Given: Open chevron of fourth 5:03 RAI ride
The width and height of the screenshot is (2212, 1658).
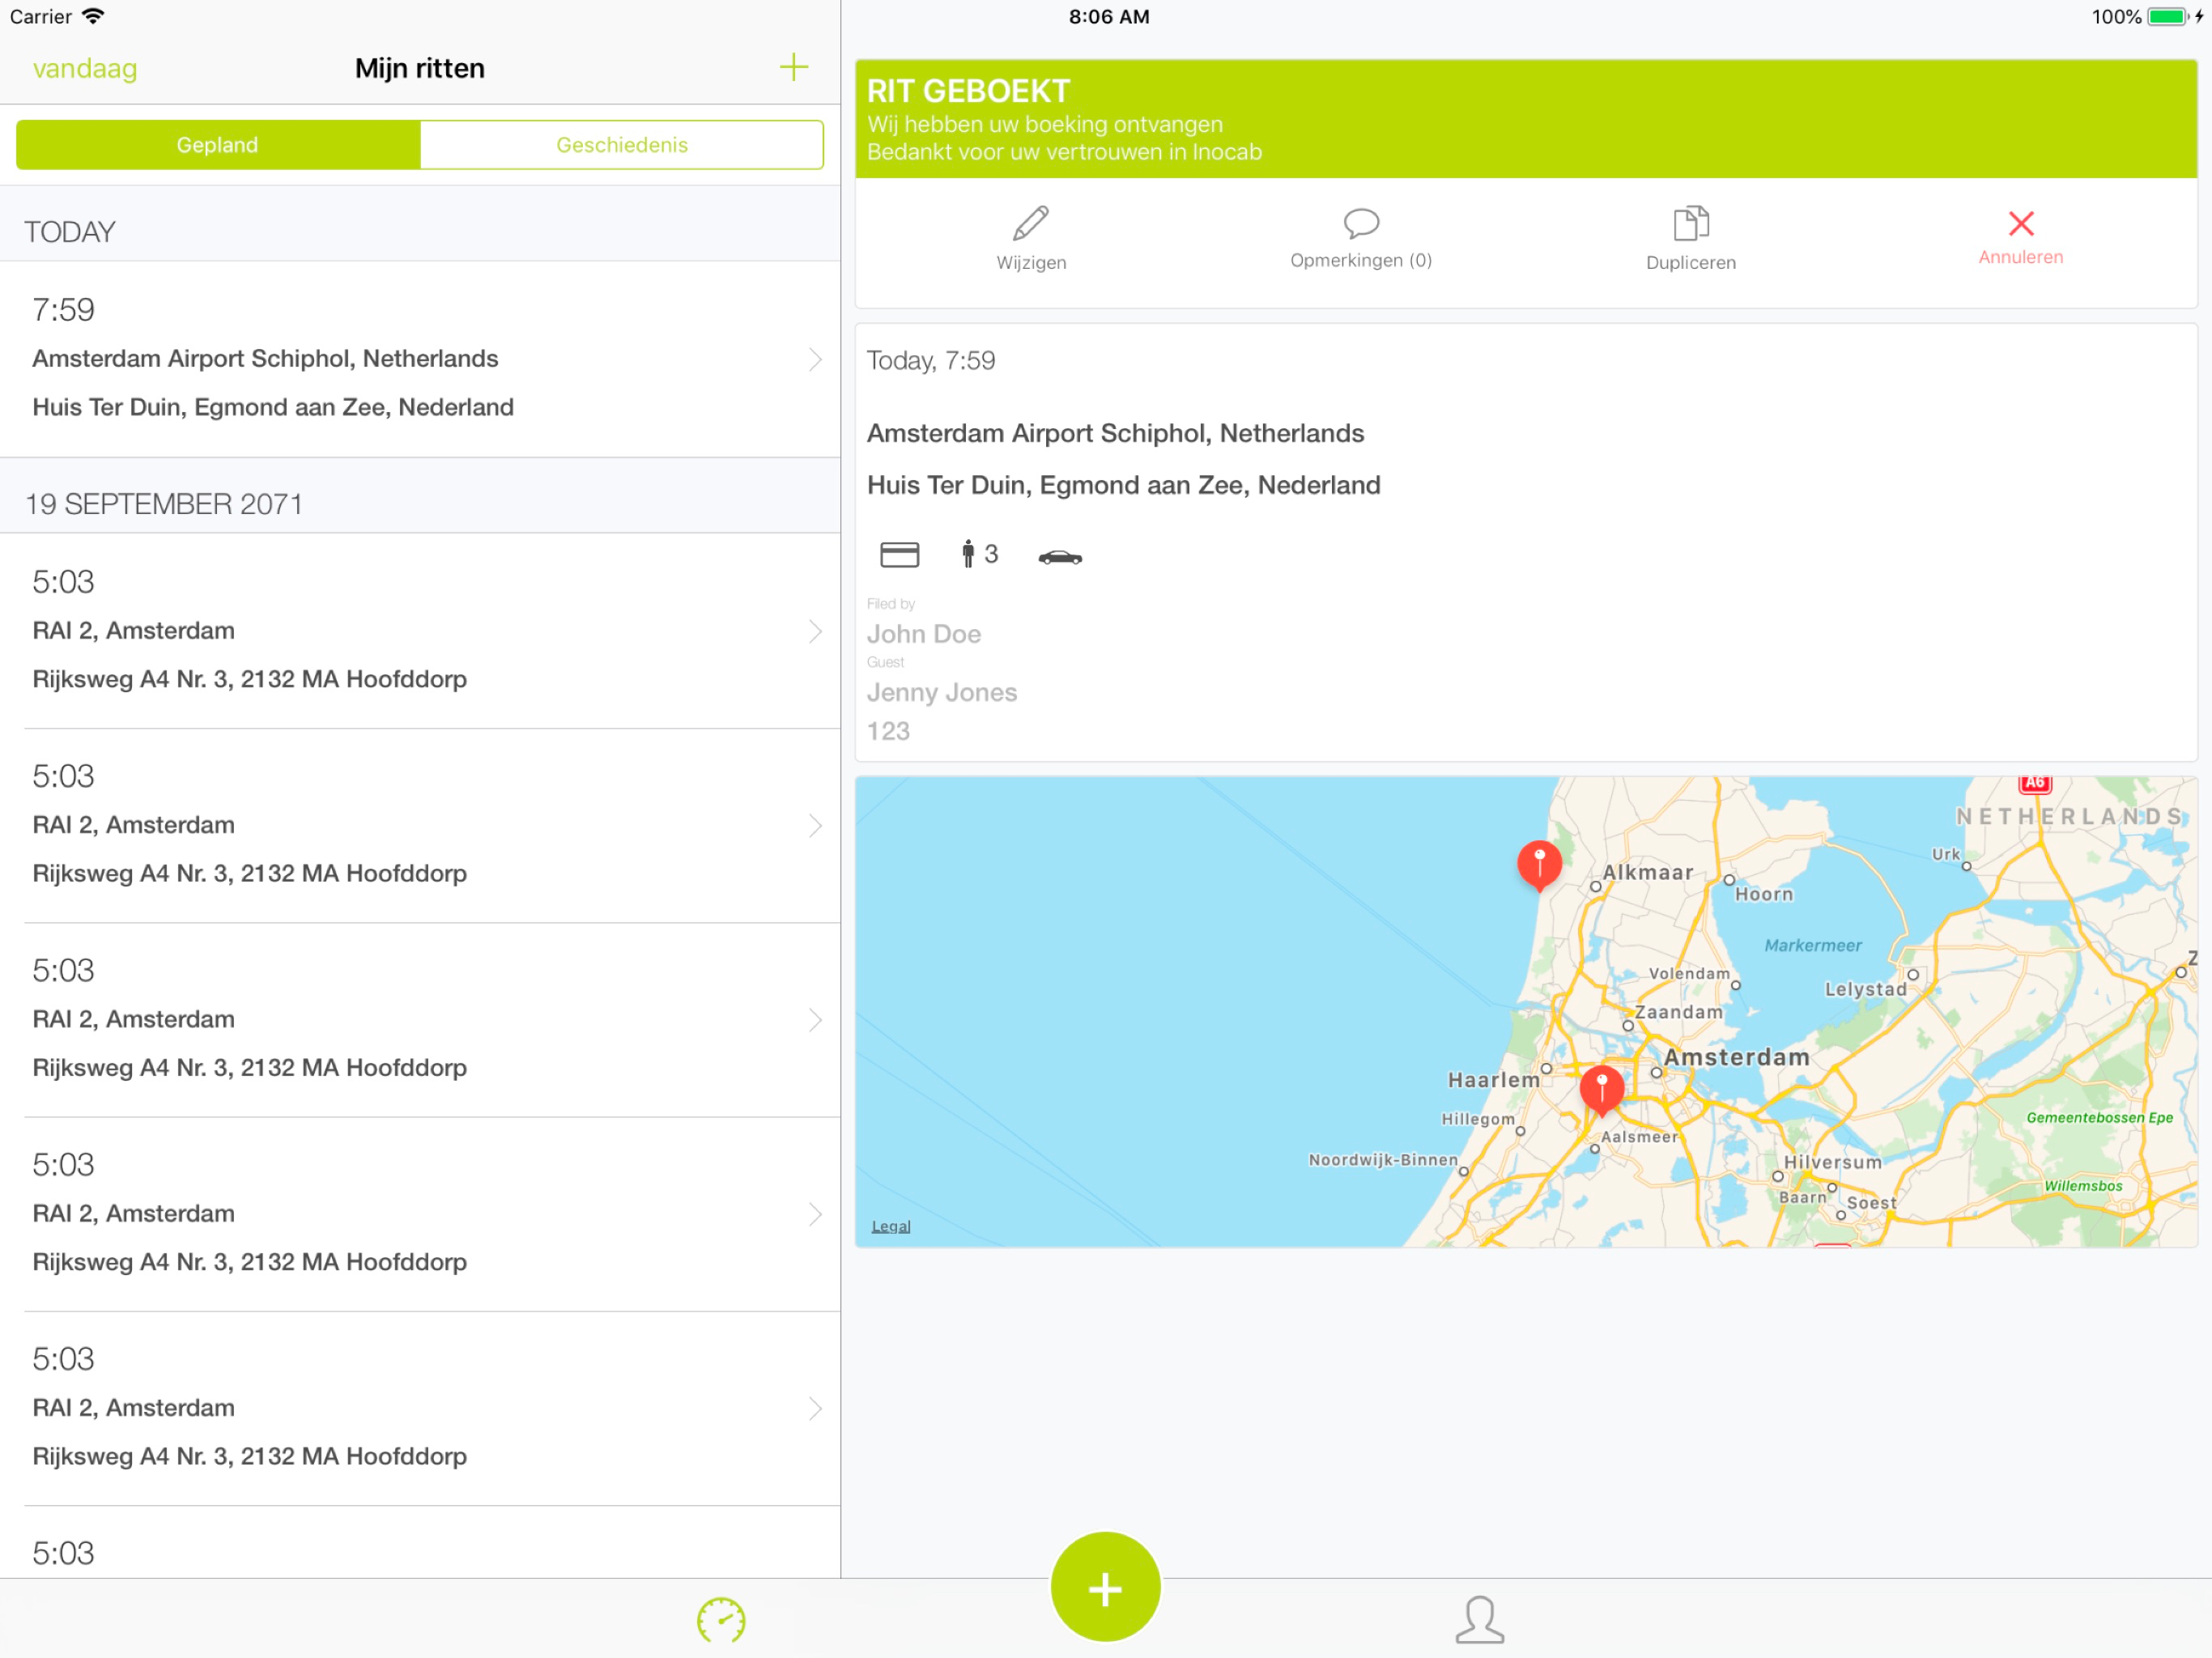Looking at the screenshot, I should pyautogui.click(x=815, y=1213).
